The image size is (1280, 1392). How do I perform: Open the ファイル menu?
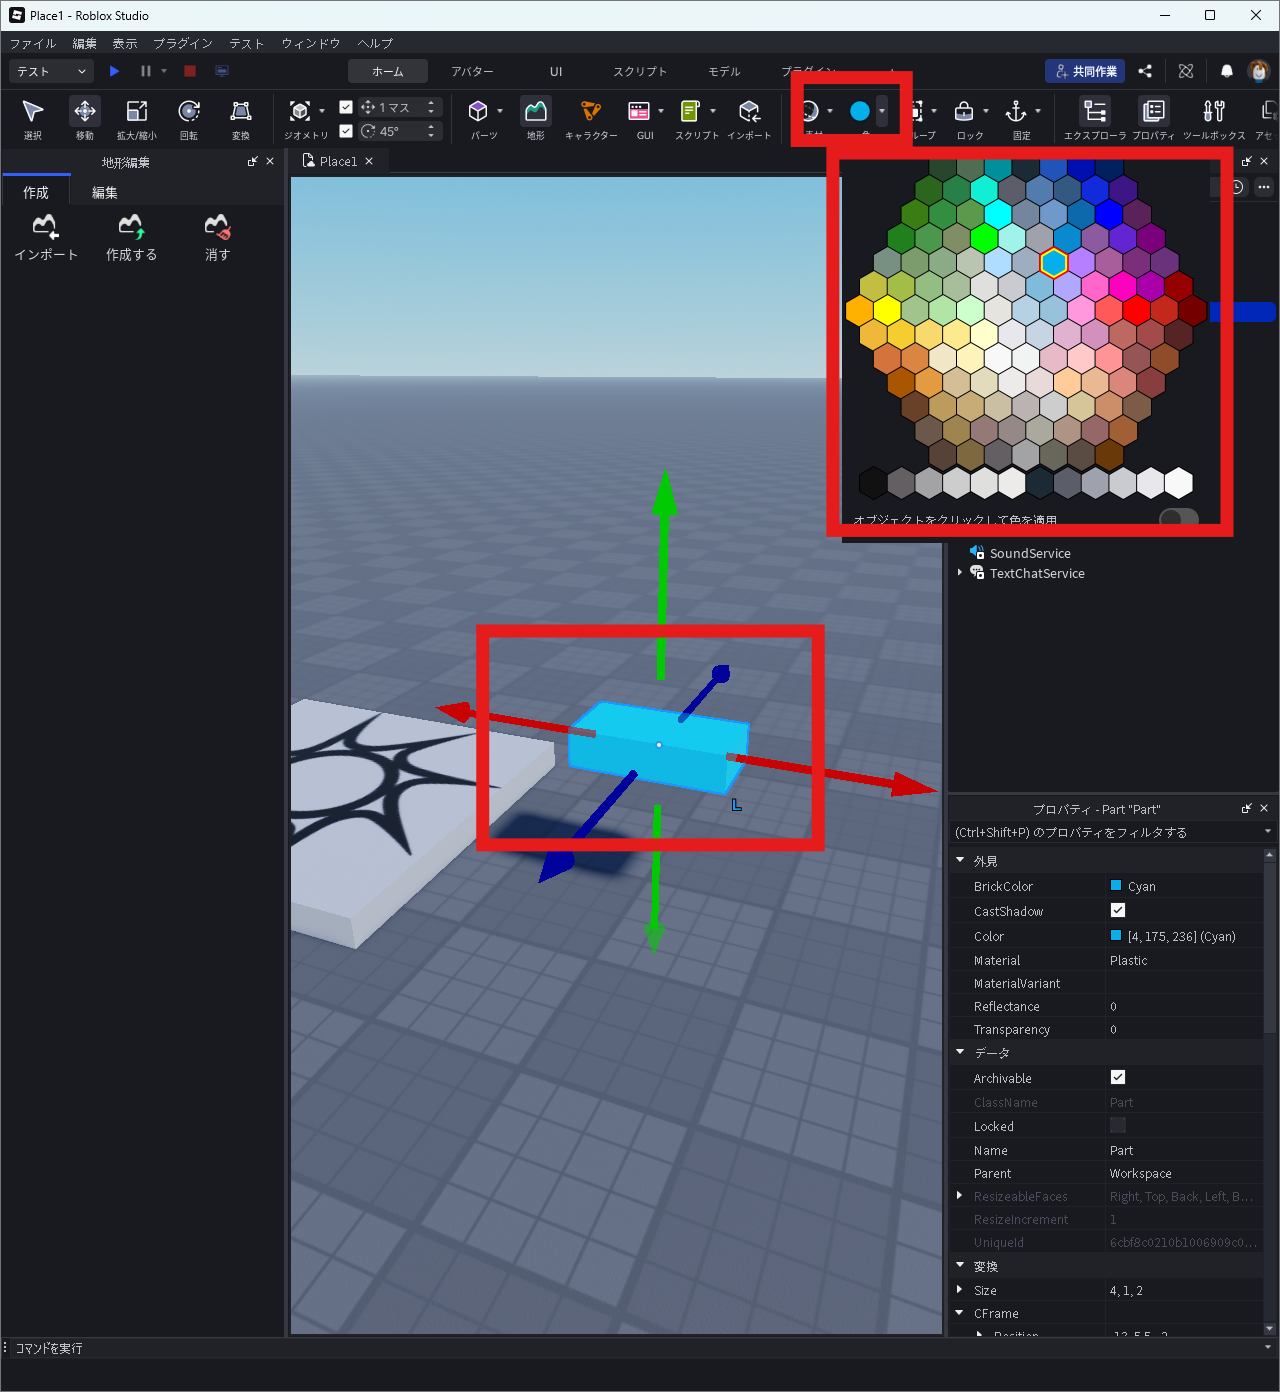pos(32,43)
